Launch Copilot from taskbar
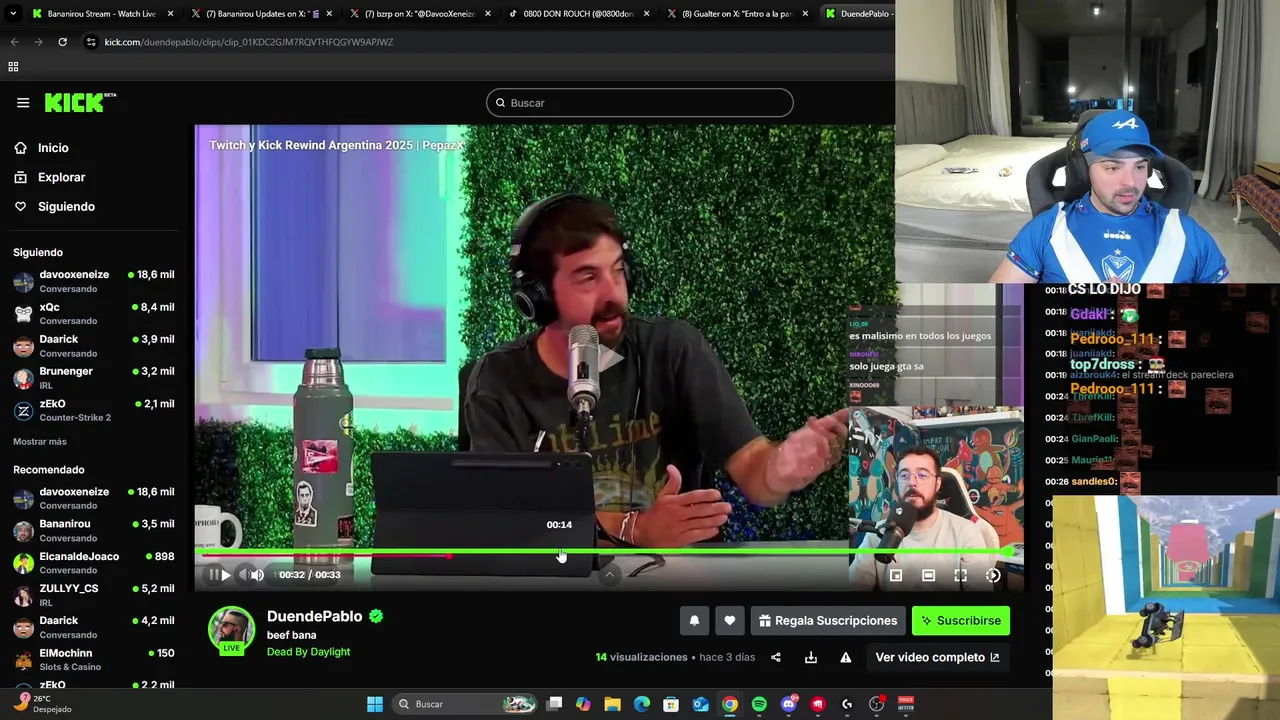 pyautogui.click(x=583, y=704)
